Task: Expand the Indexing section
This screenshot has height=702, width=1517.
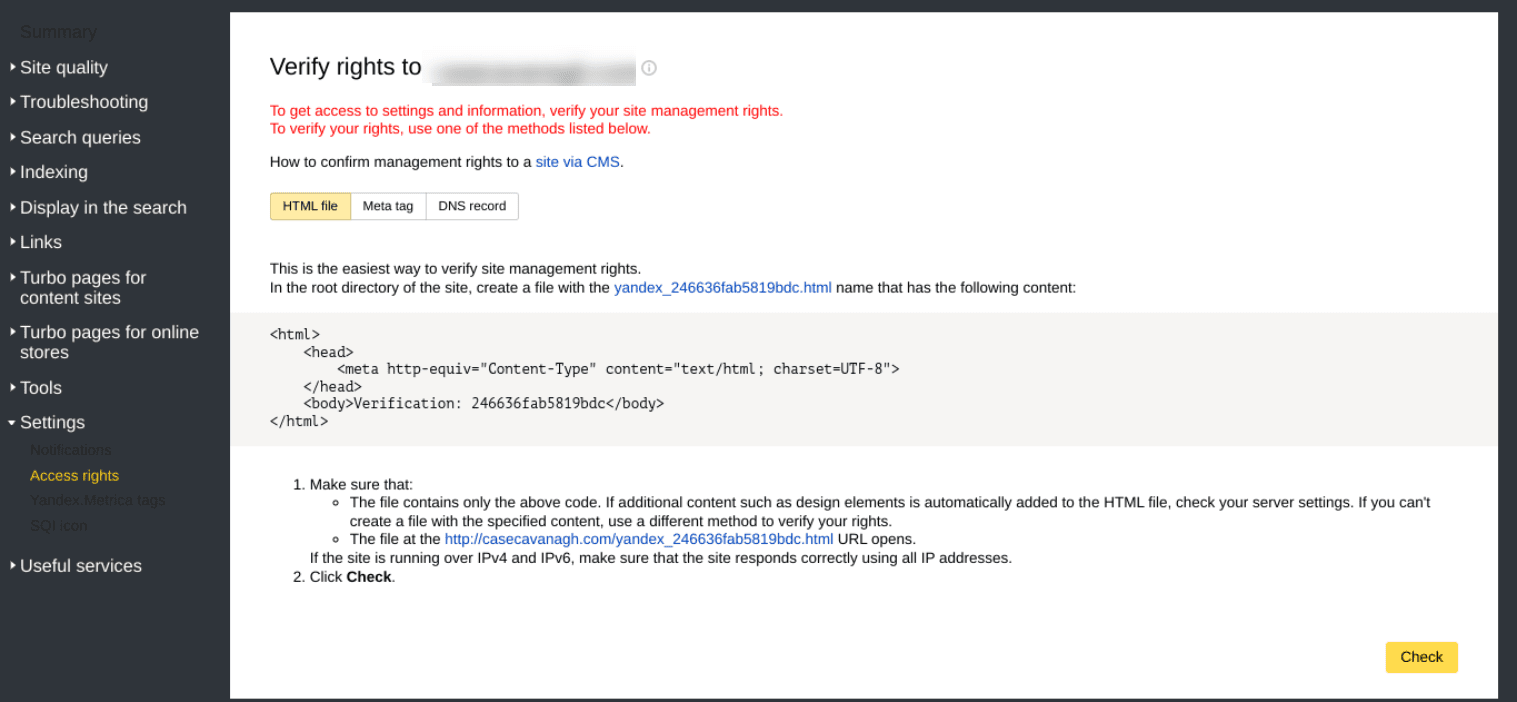Action: point(54,172)
